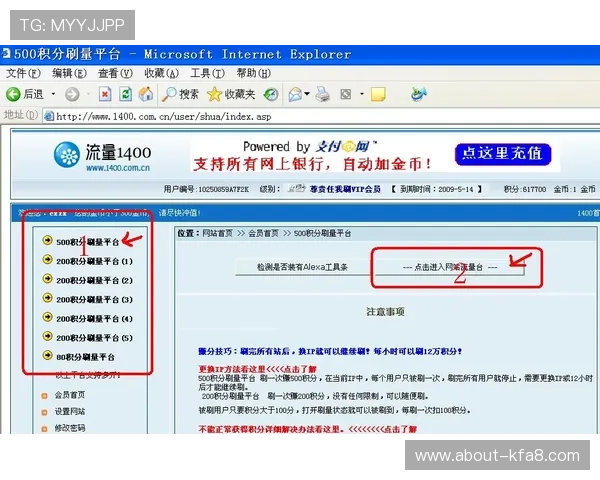Open the 文件(F) menu

click(22, 73)
